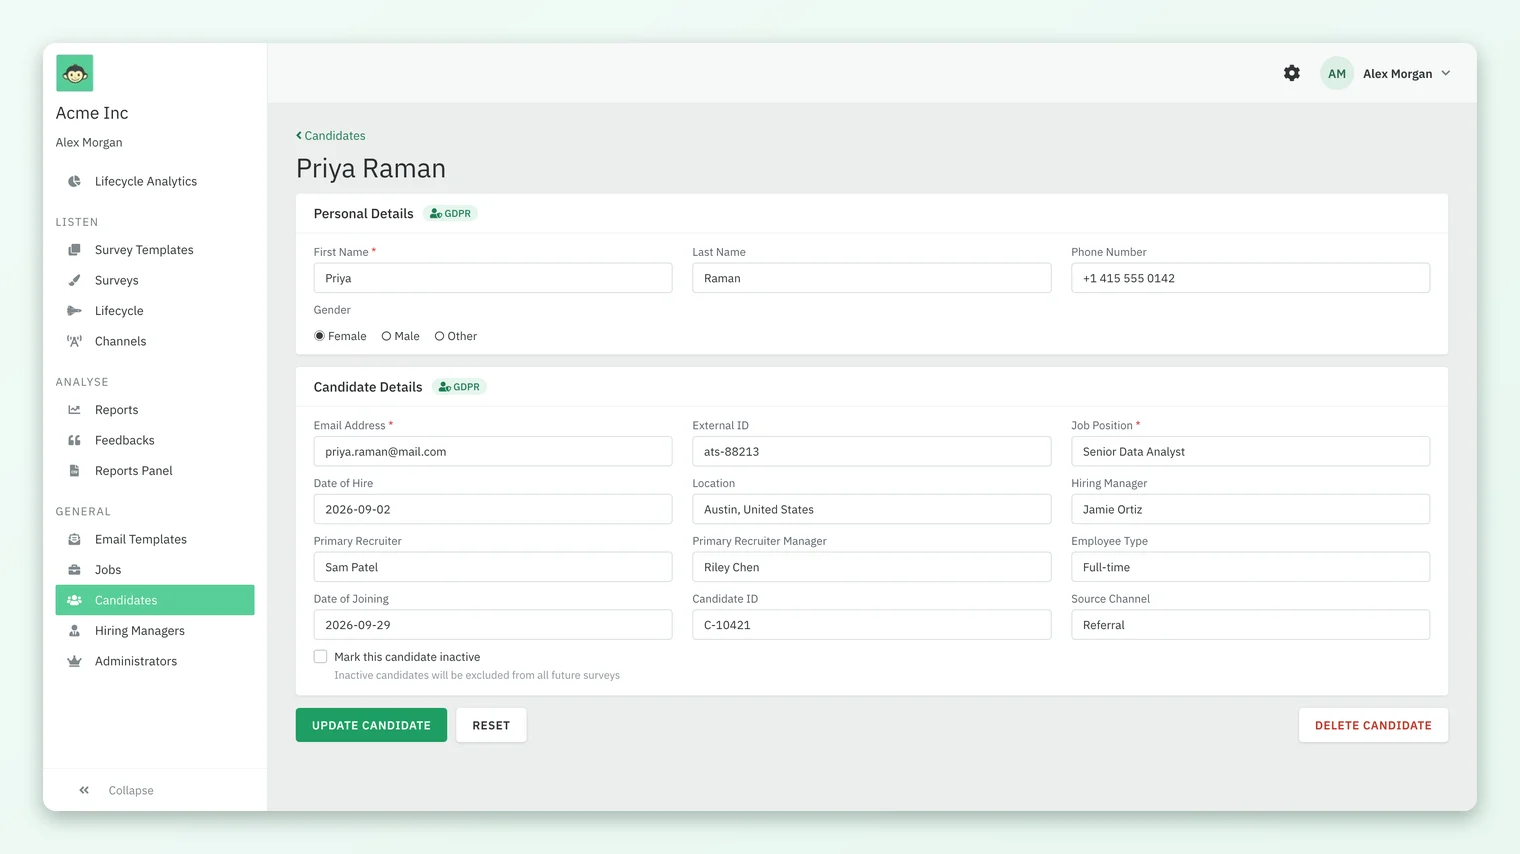Viewport: 1520px width, 854px height.
Task: Click the Job Position field
Action: pos(1250,451)
